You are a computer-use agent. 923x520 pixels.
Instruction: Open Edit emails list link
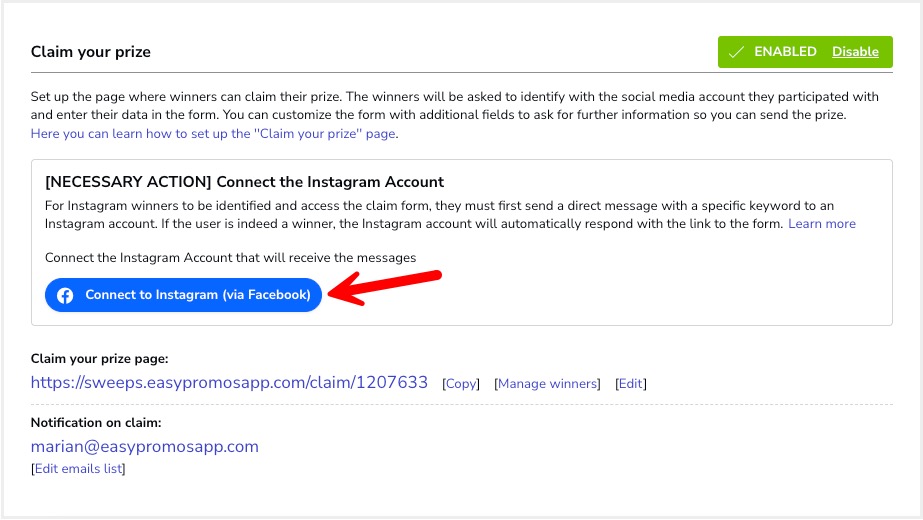coord(78,469)
